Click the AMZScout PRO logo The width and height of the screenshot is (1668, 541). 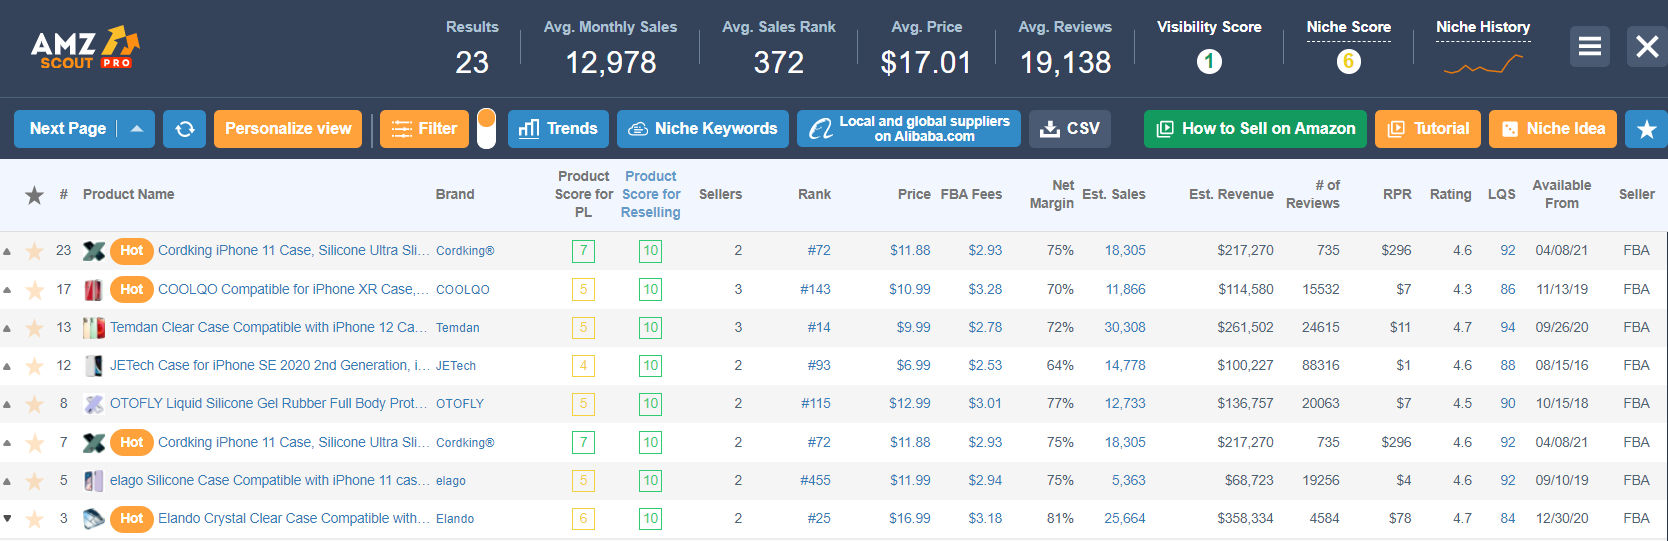coord(85,48)
